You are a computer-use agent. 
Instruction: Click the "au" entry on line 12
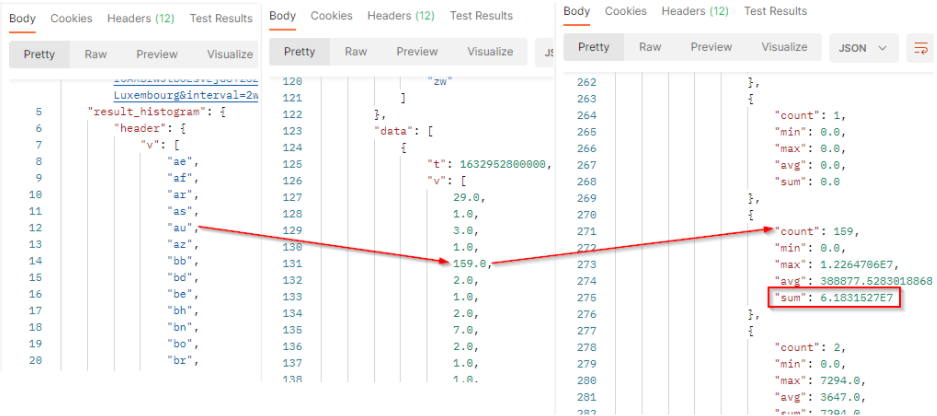pos(183,227)
